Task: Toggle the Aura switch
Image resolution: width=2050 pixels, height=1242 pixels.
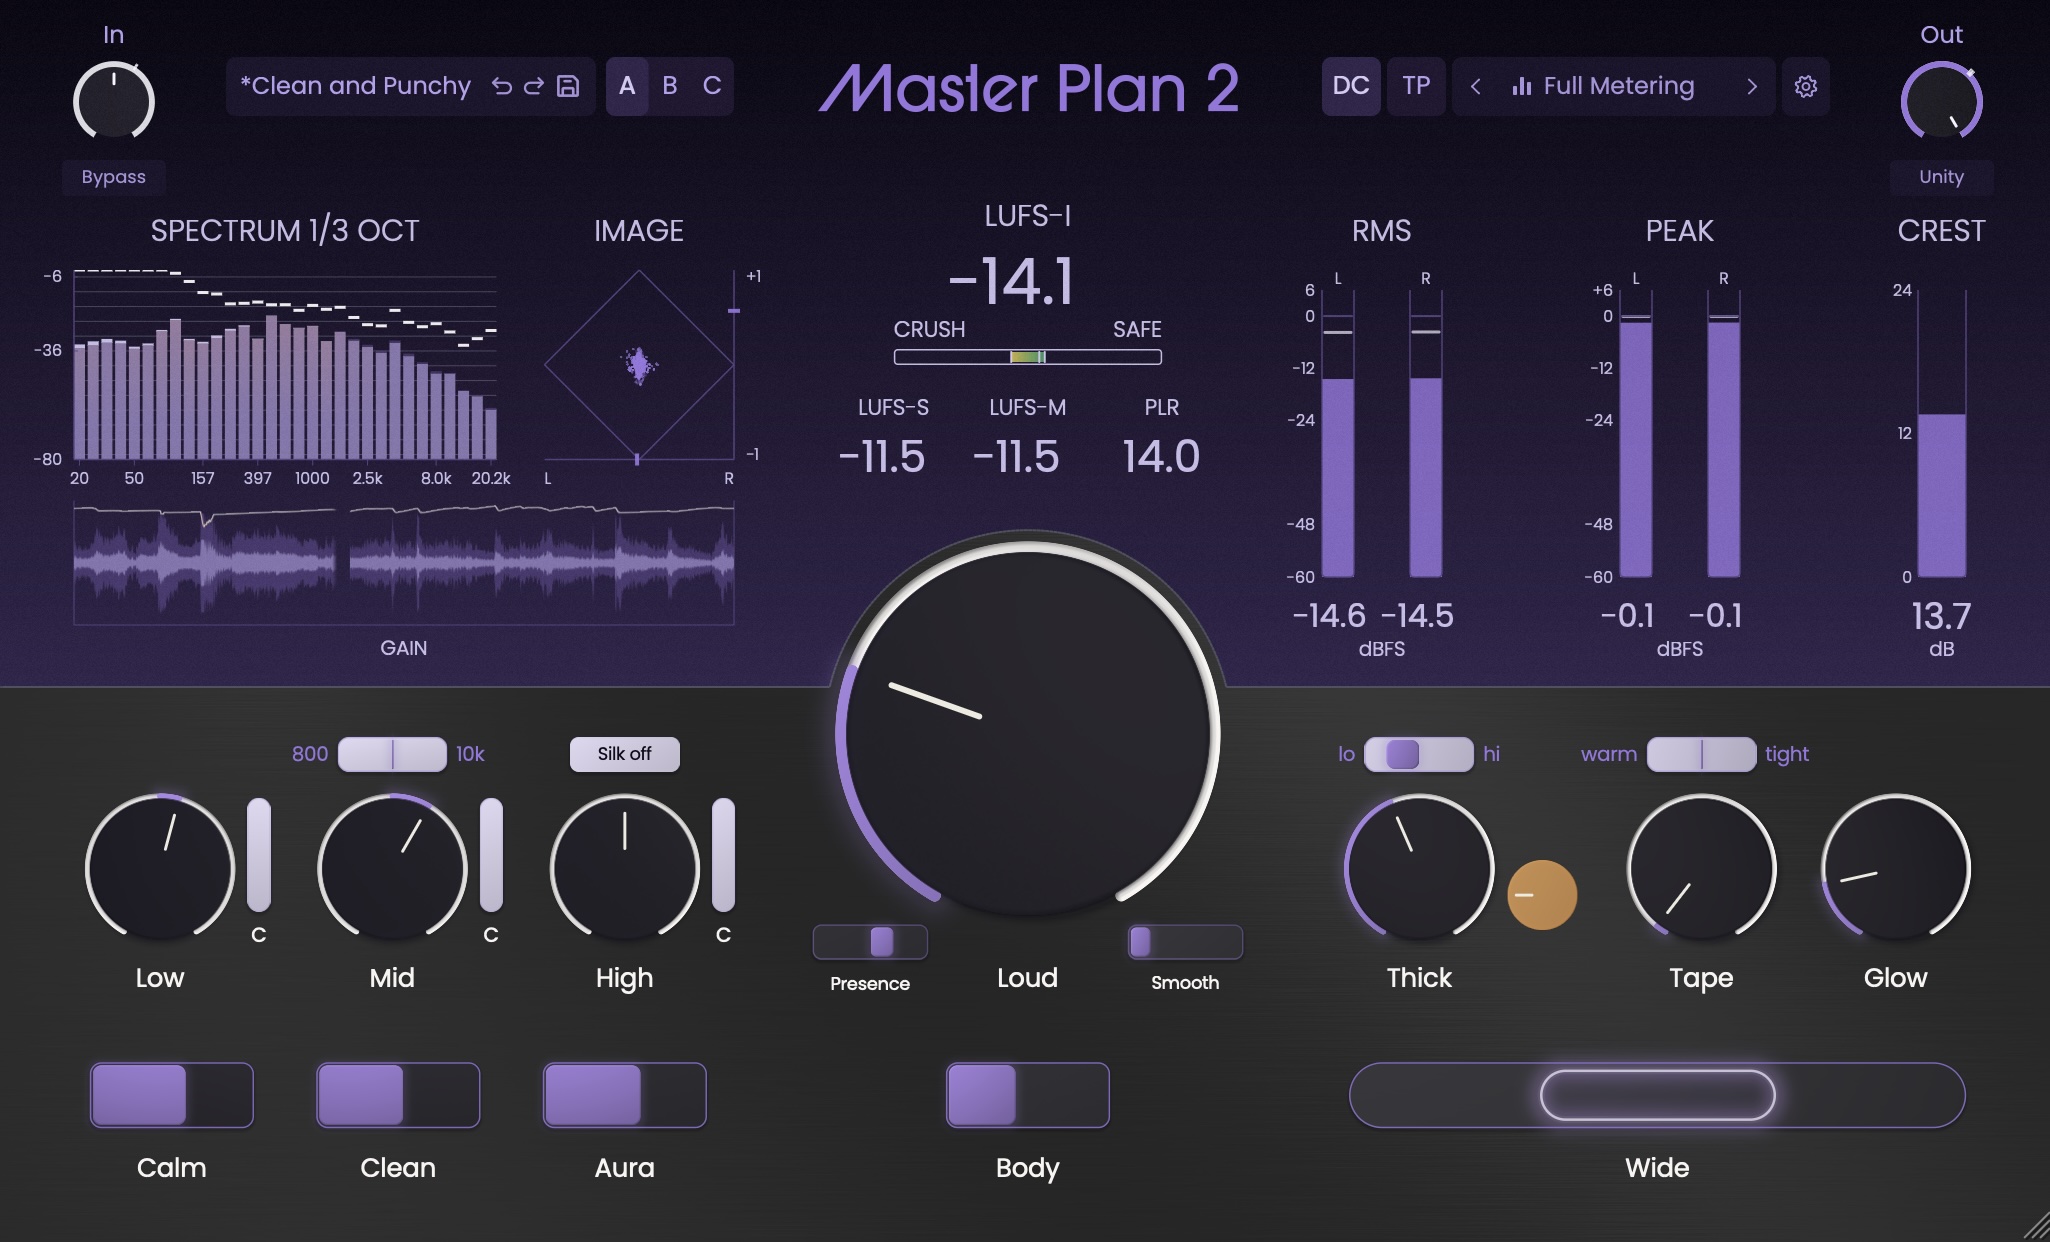Action: tap(624, 1095)
